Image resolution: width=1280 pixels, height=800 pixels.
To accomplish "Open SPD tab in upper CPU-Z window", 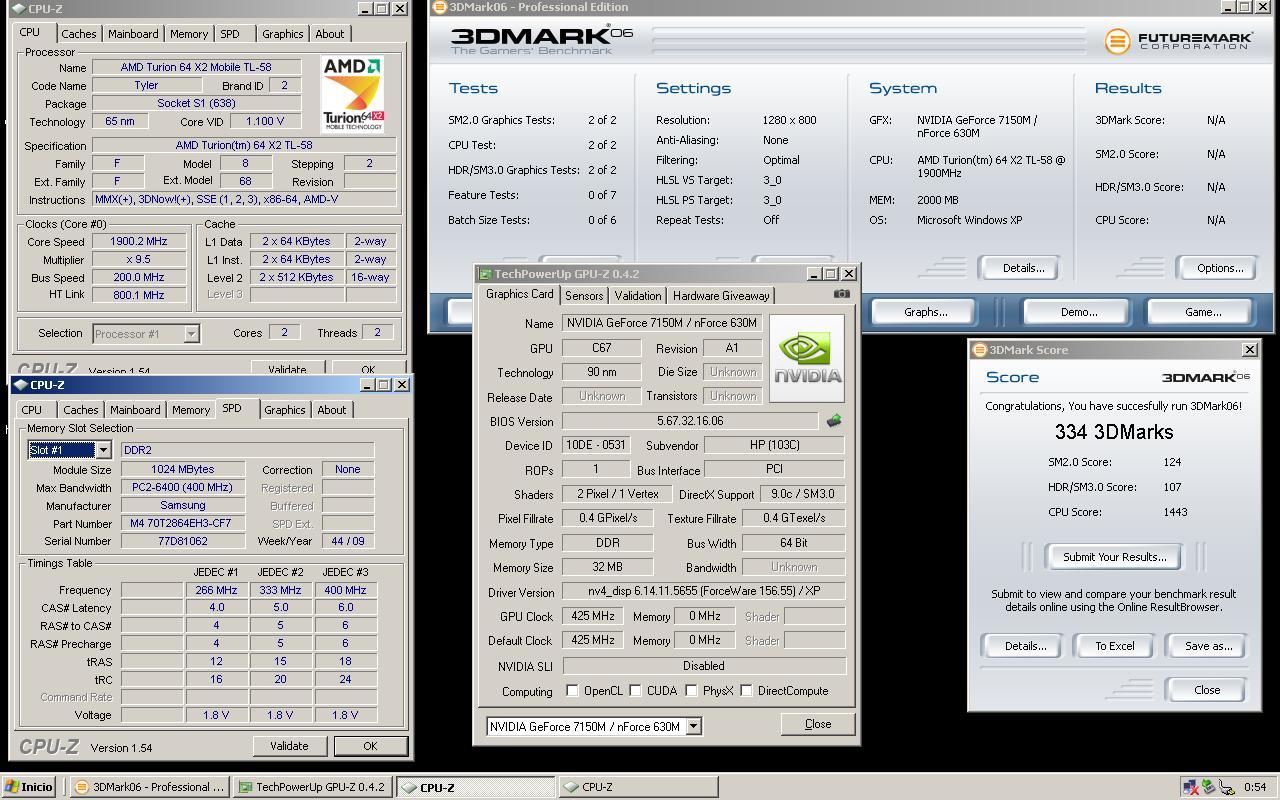I will 229,34.
